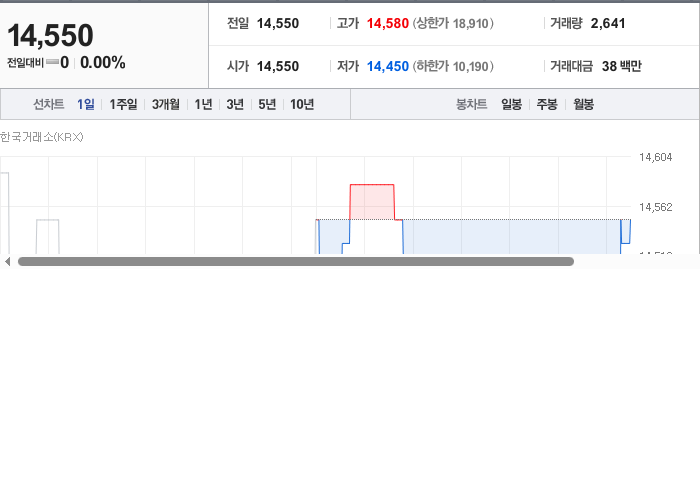The width and height of the screenshot is (700, 490).
Task: Click the 하한가 10,190 text
Action: [453, 66]
